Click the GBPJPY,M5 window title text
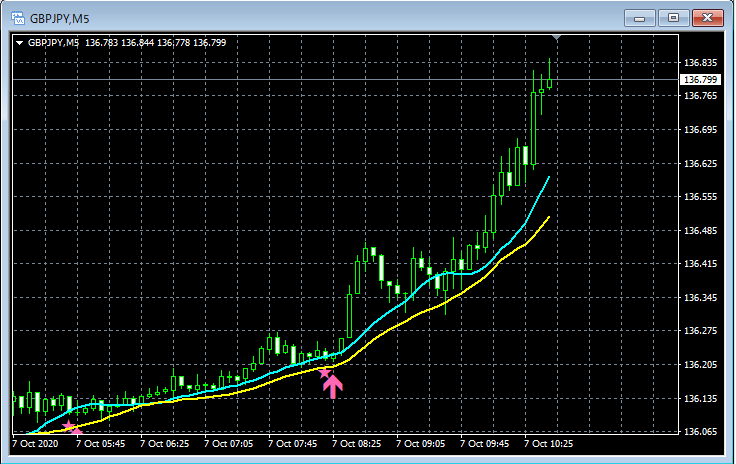This screenshot has height=464, width=736. (60, 19)
